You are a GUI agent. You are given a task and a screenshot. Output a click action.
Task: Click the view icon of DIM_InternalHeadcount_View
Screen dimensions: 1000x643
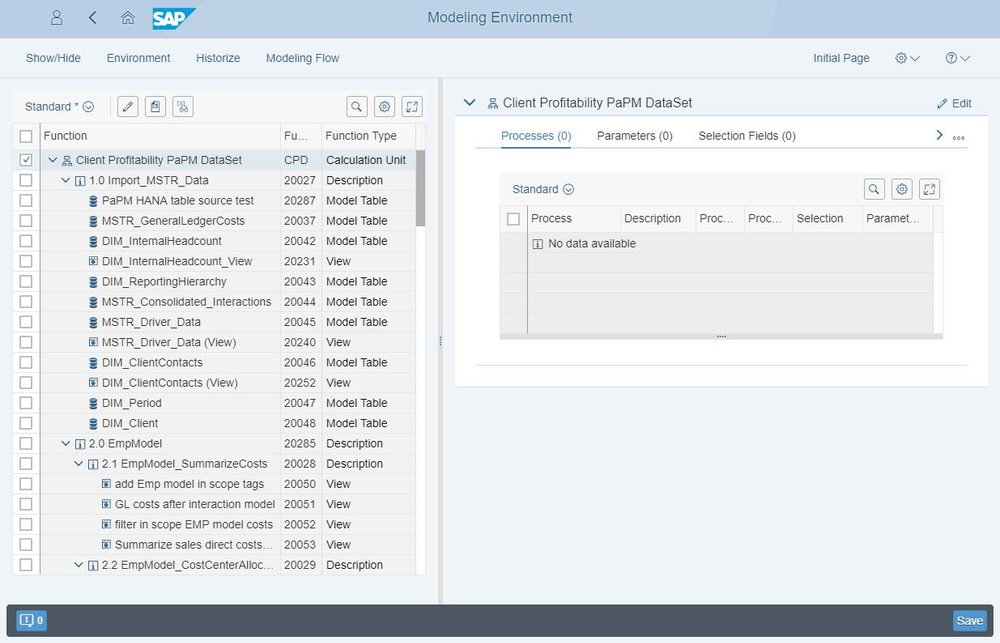tap(93, 262)
